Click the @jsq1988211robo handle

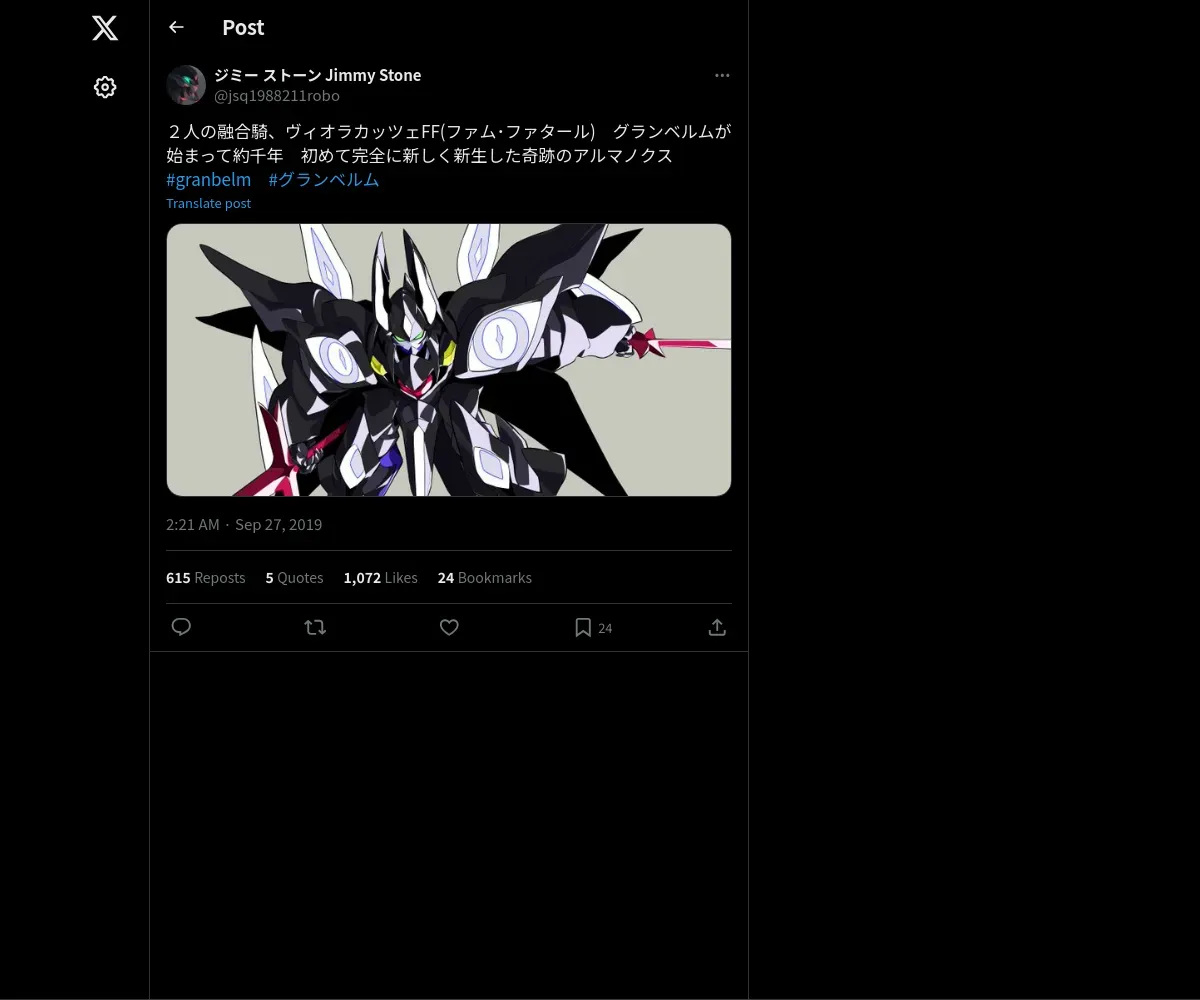click(277, 96)
